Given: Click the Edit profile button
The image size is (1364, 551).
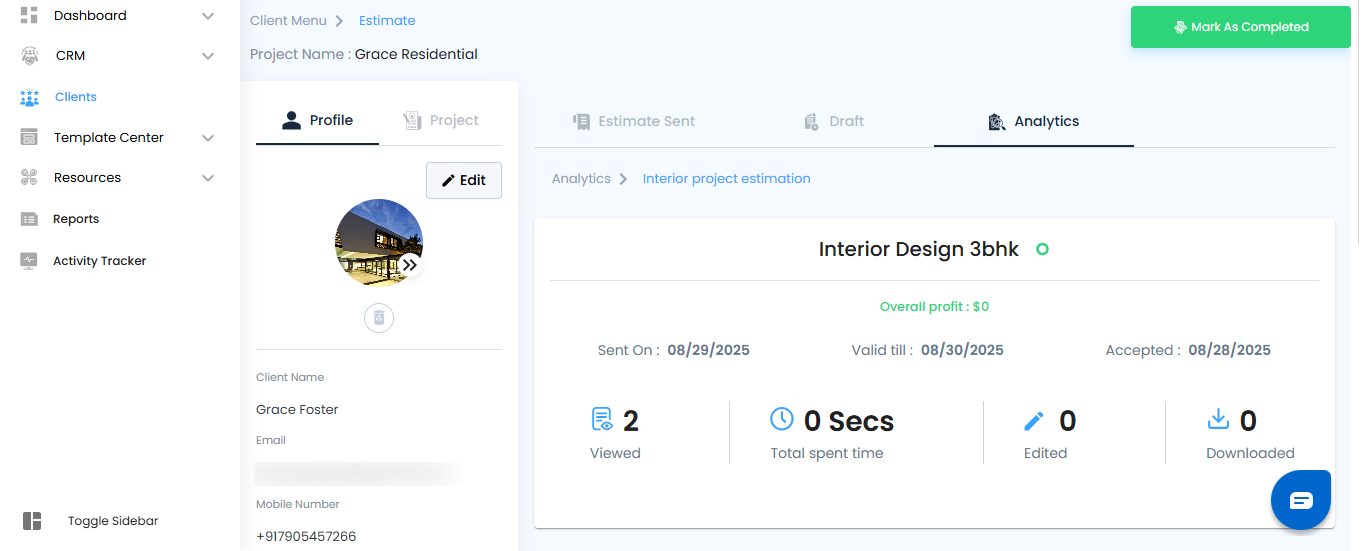Looking at the screenshot, I should click(x=464, y=180).
